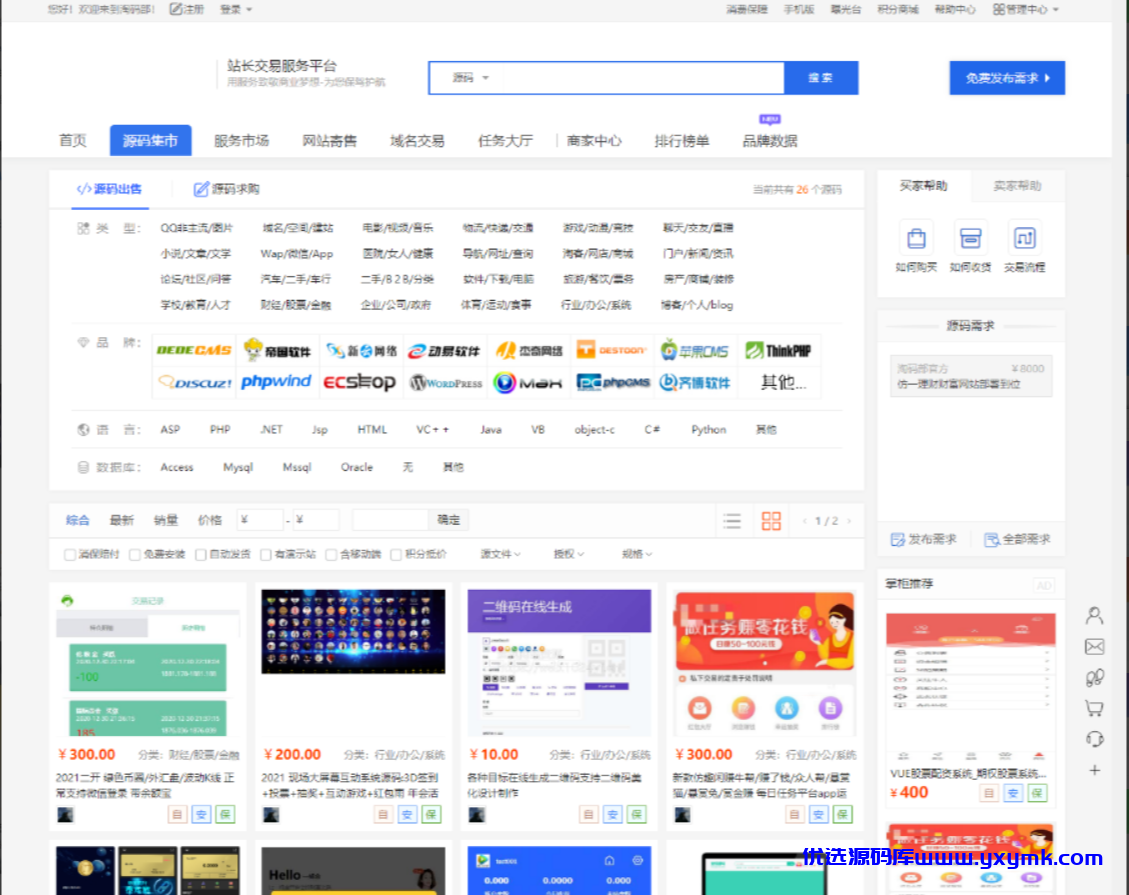The height and width of the screenshot is (895, 1129).
Task: Open the 任务大厅 nav tab
Action: 505,140
